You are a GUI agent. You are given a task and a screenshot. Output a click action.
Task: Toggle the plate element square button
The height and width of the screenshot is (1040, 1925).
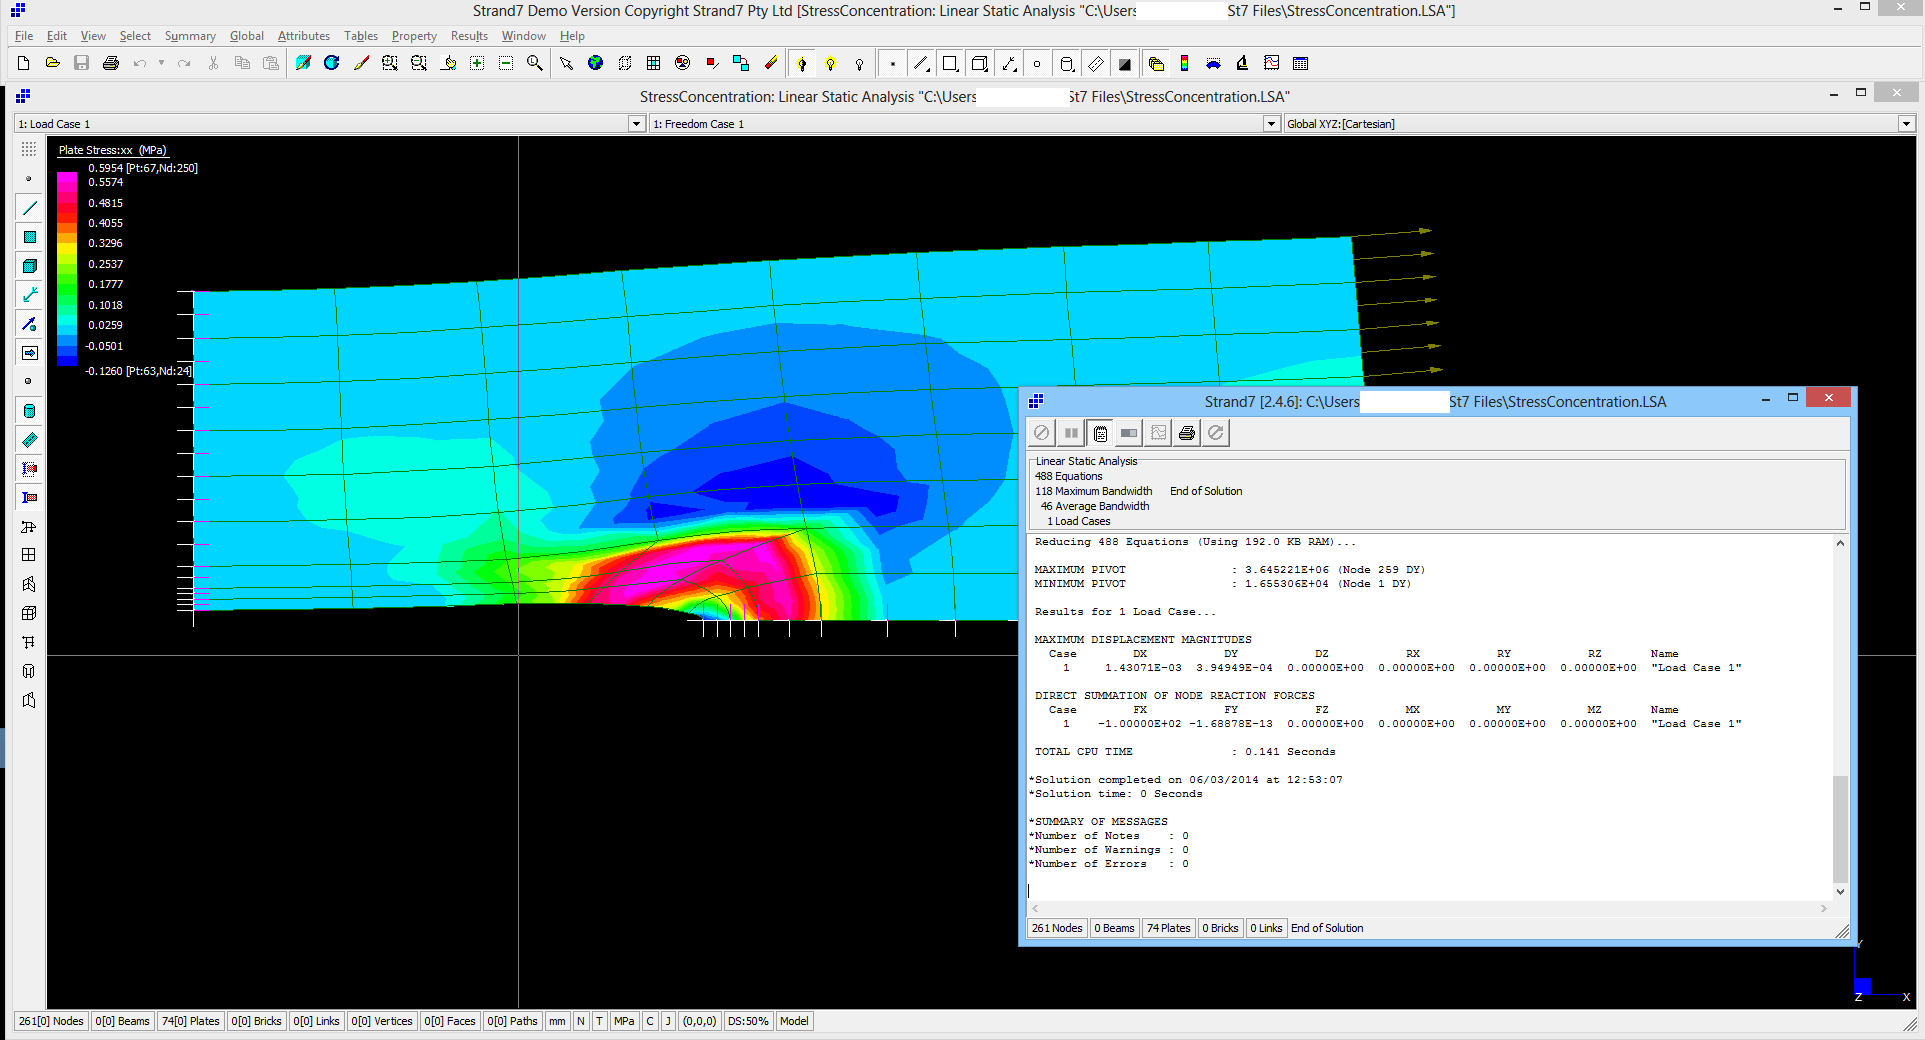(x=29, y=237)
